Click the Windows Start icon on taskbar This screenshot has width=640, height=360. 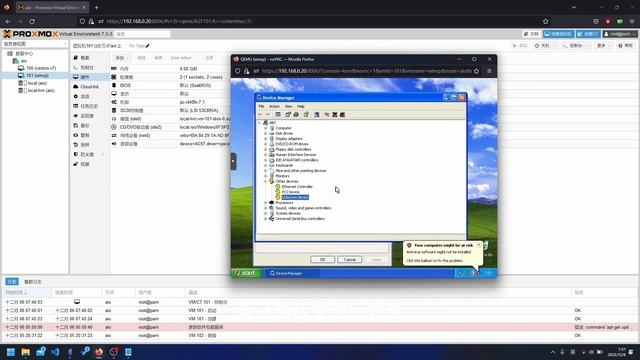coord(11,352)
